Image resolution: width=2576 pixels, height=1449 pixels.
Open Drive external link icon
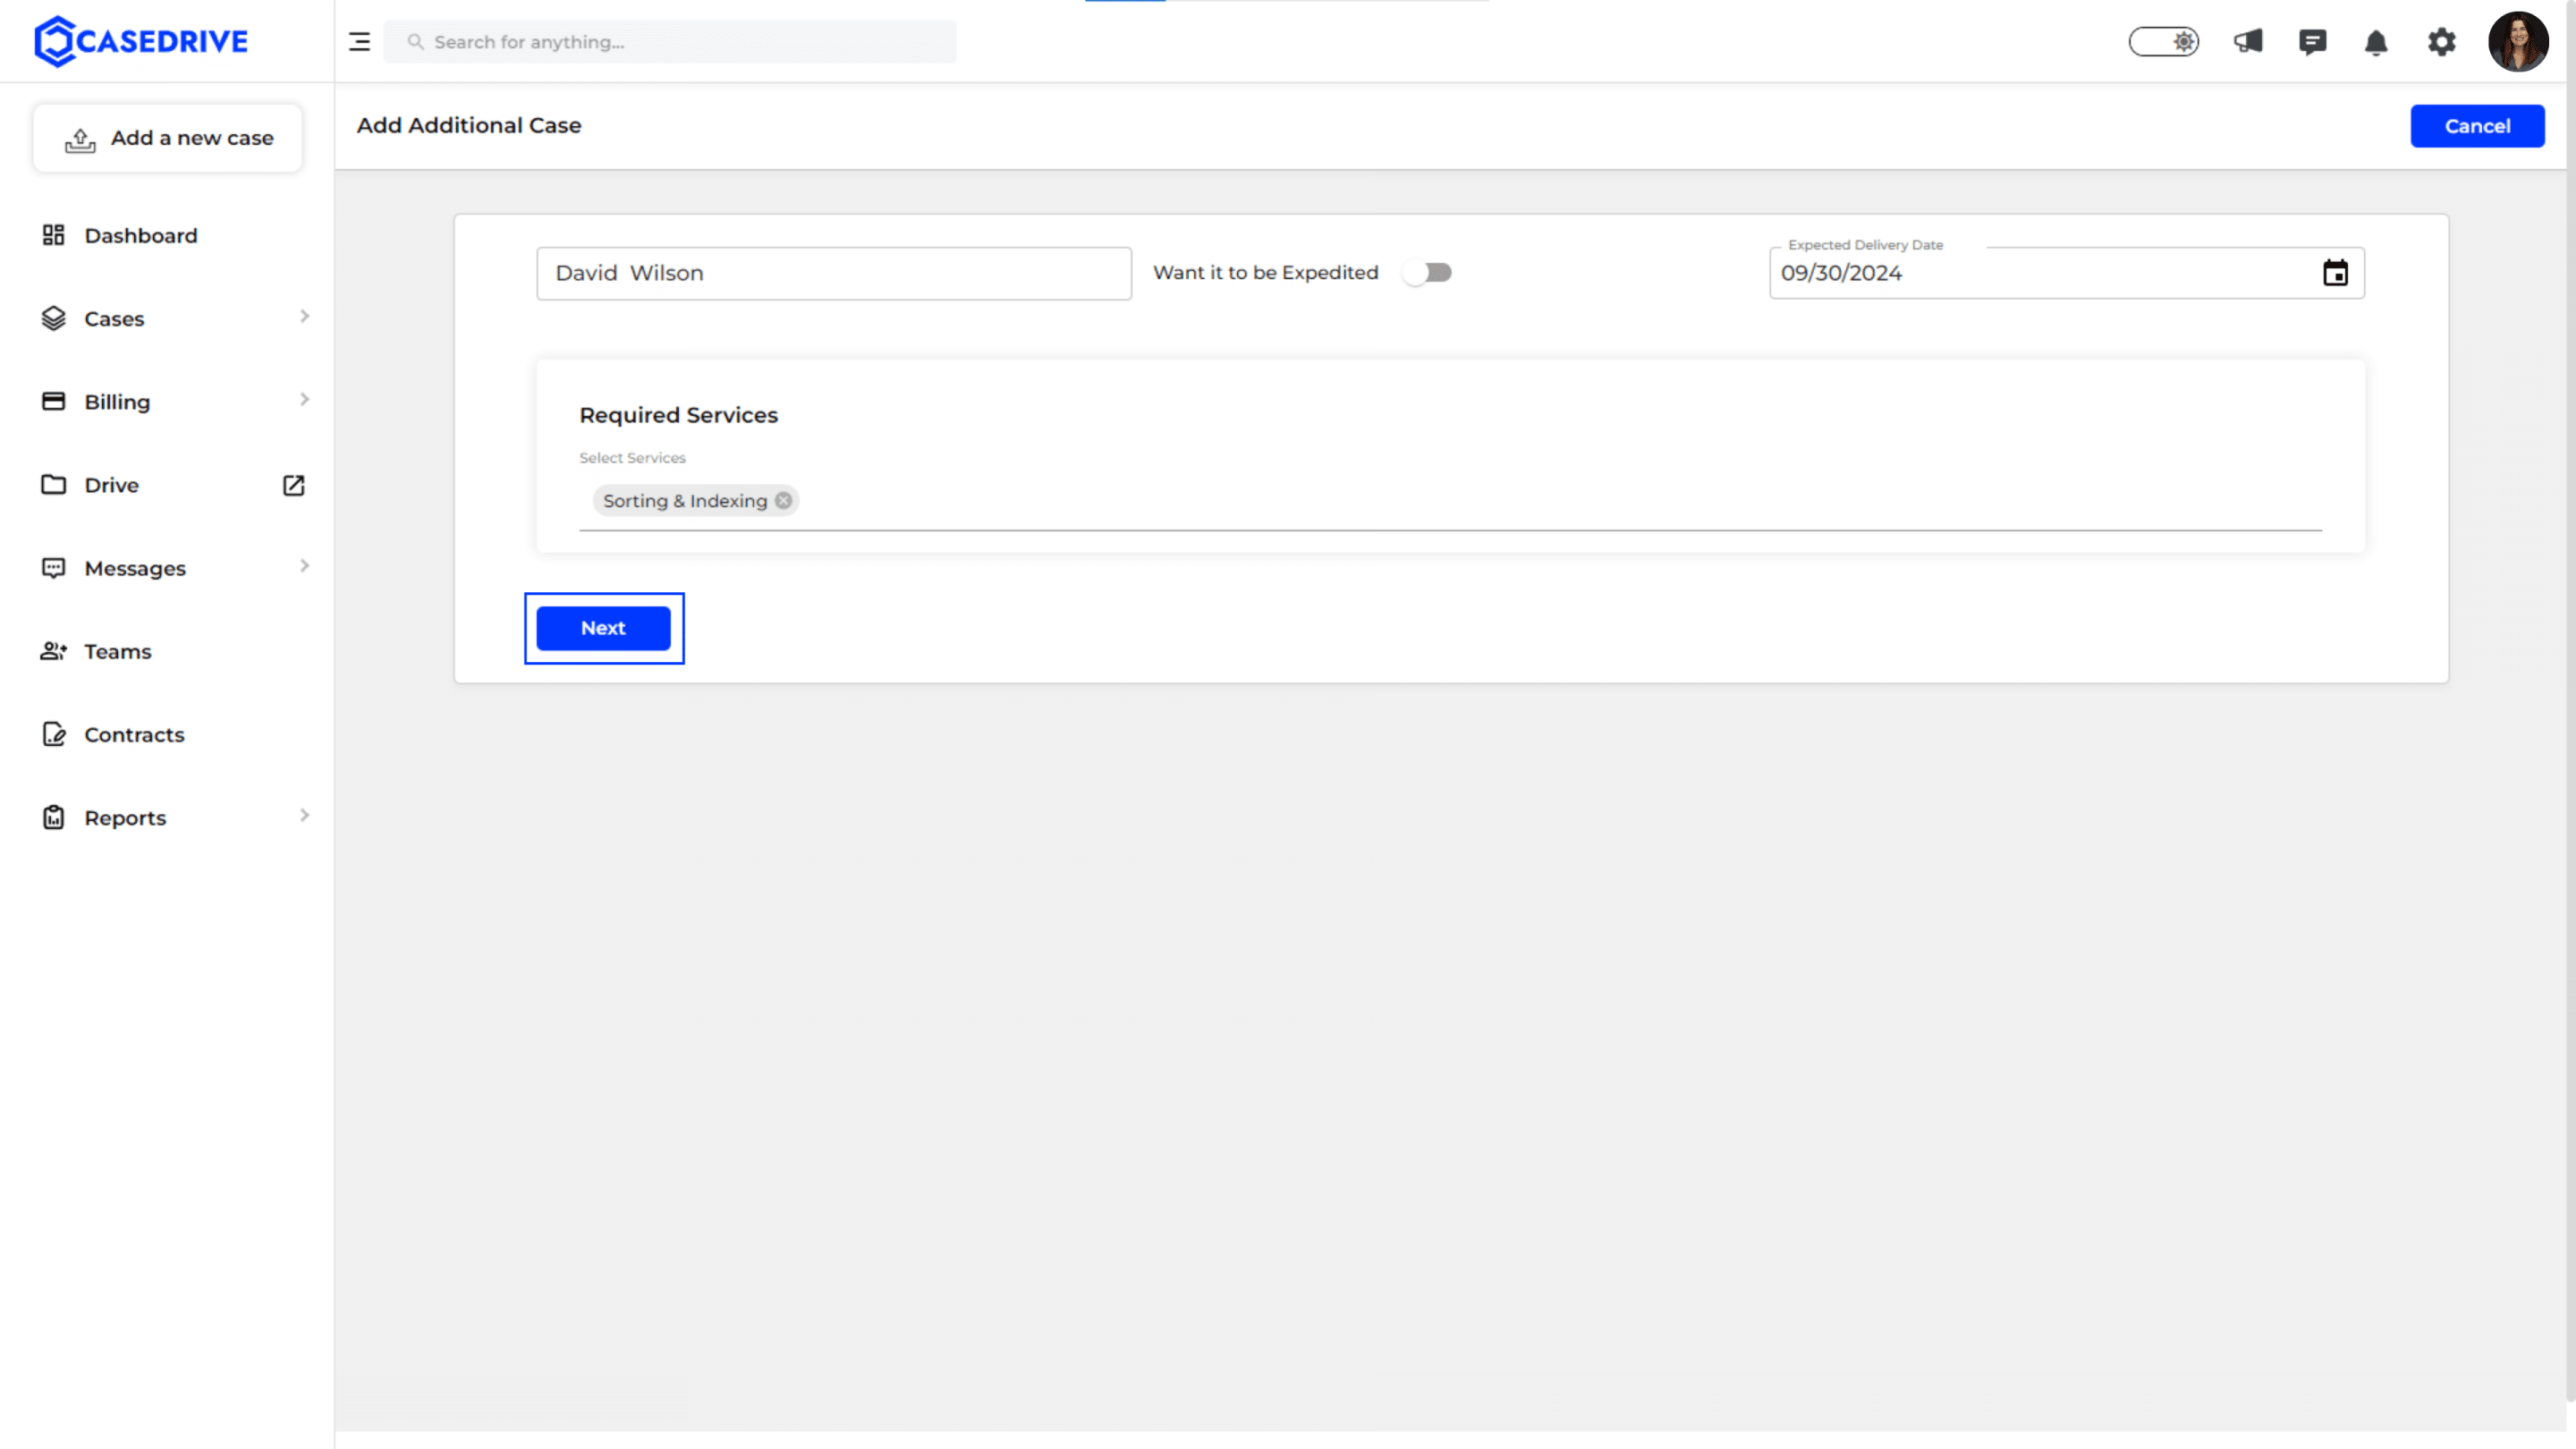click(293, 485)
